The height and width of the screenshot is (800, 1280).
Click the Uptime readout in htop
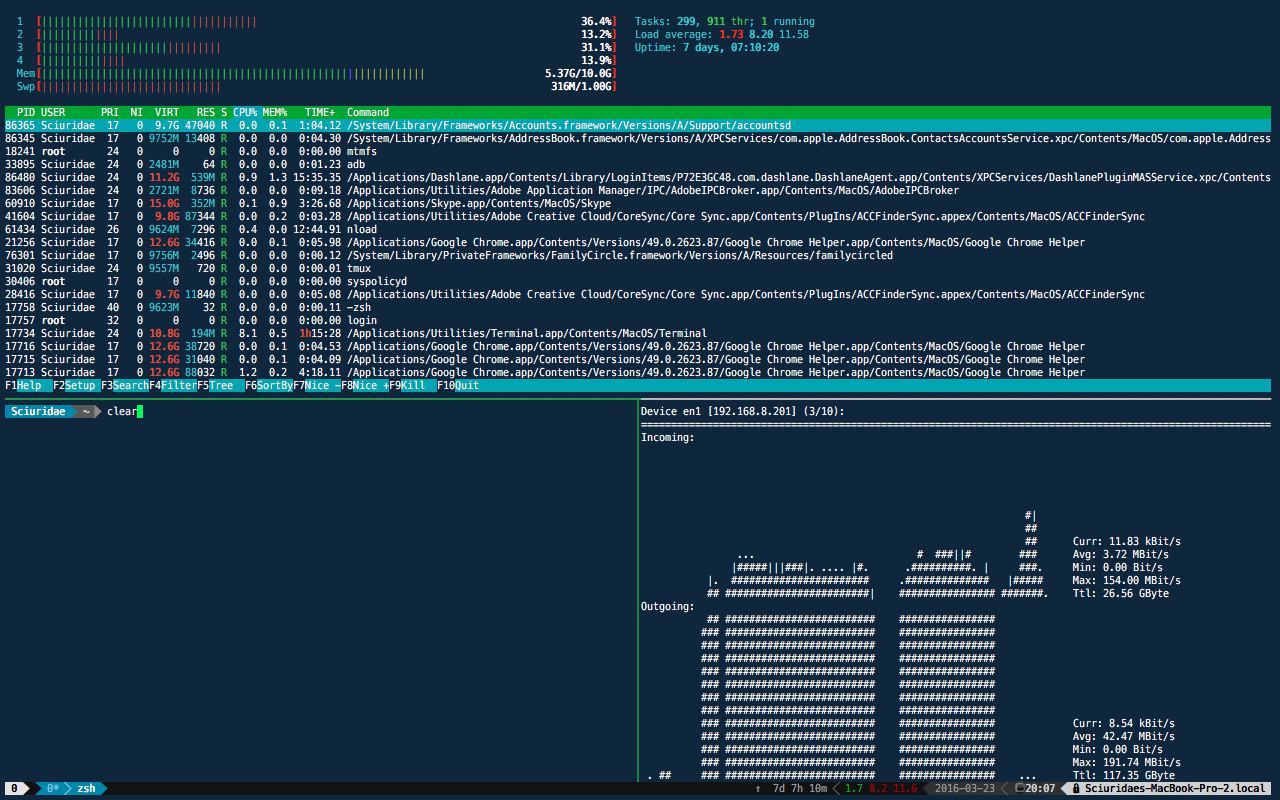[x=707, y=47]
